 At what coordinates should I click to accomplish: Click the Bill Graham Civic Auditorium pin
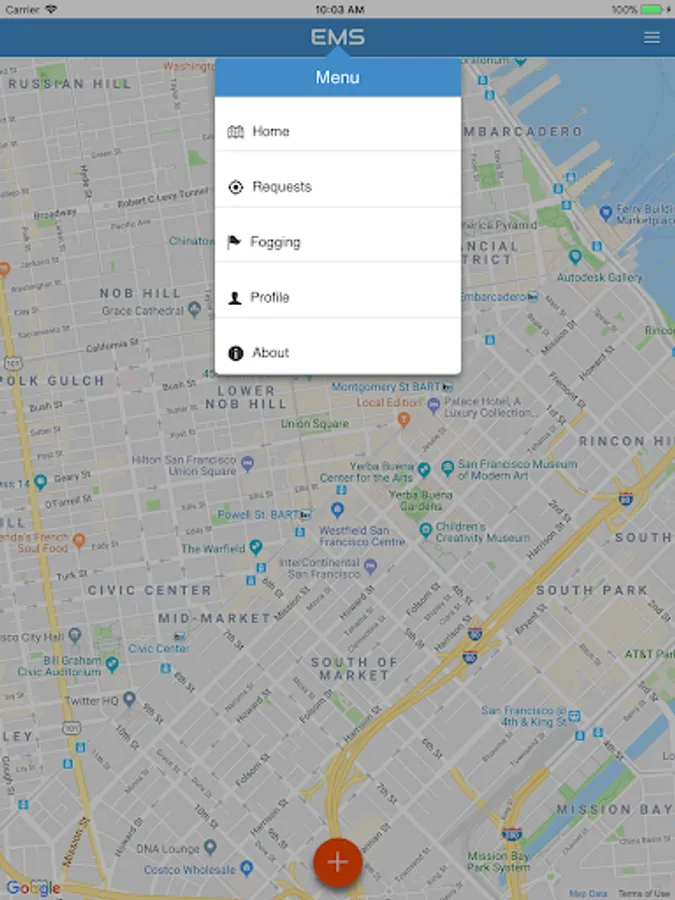tap(112, 664)
